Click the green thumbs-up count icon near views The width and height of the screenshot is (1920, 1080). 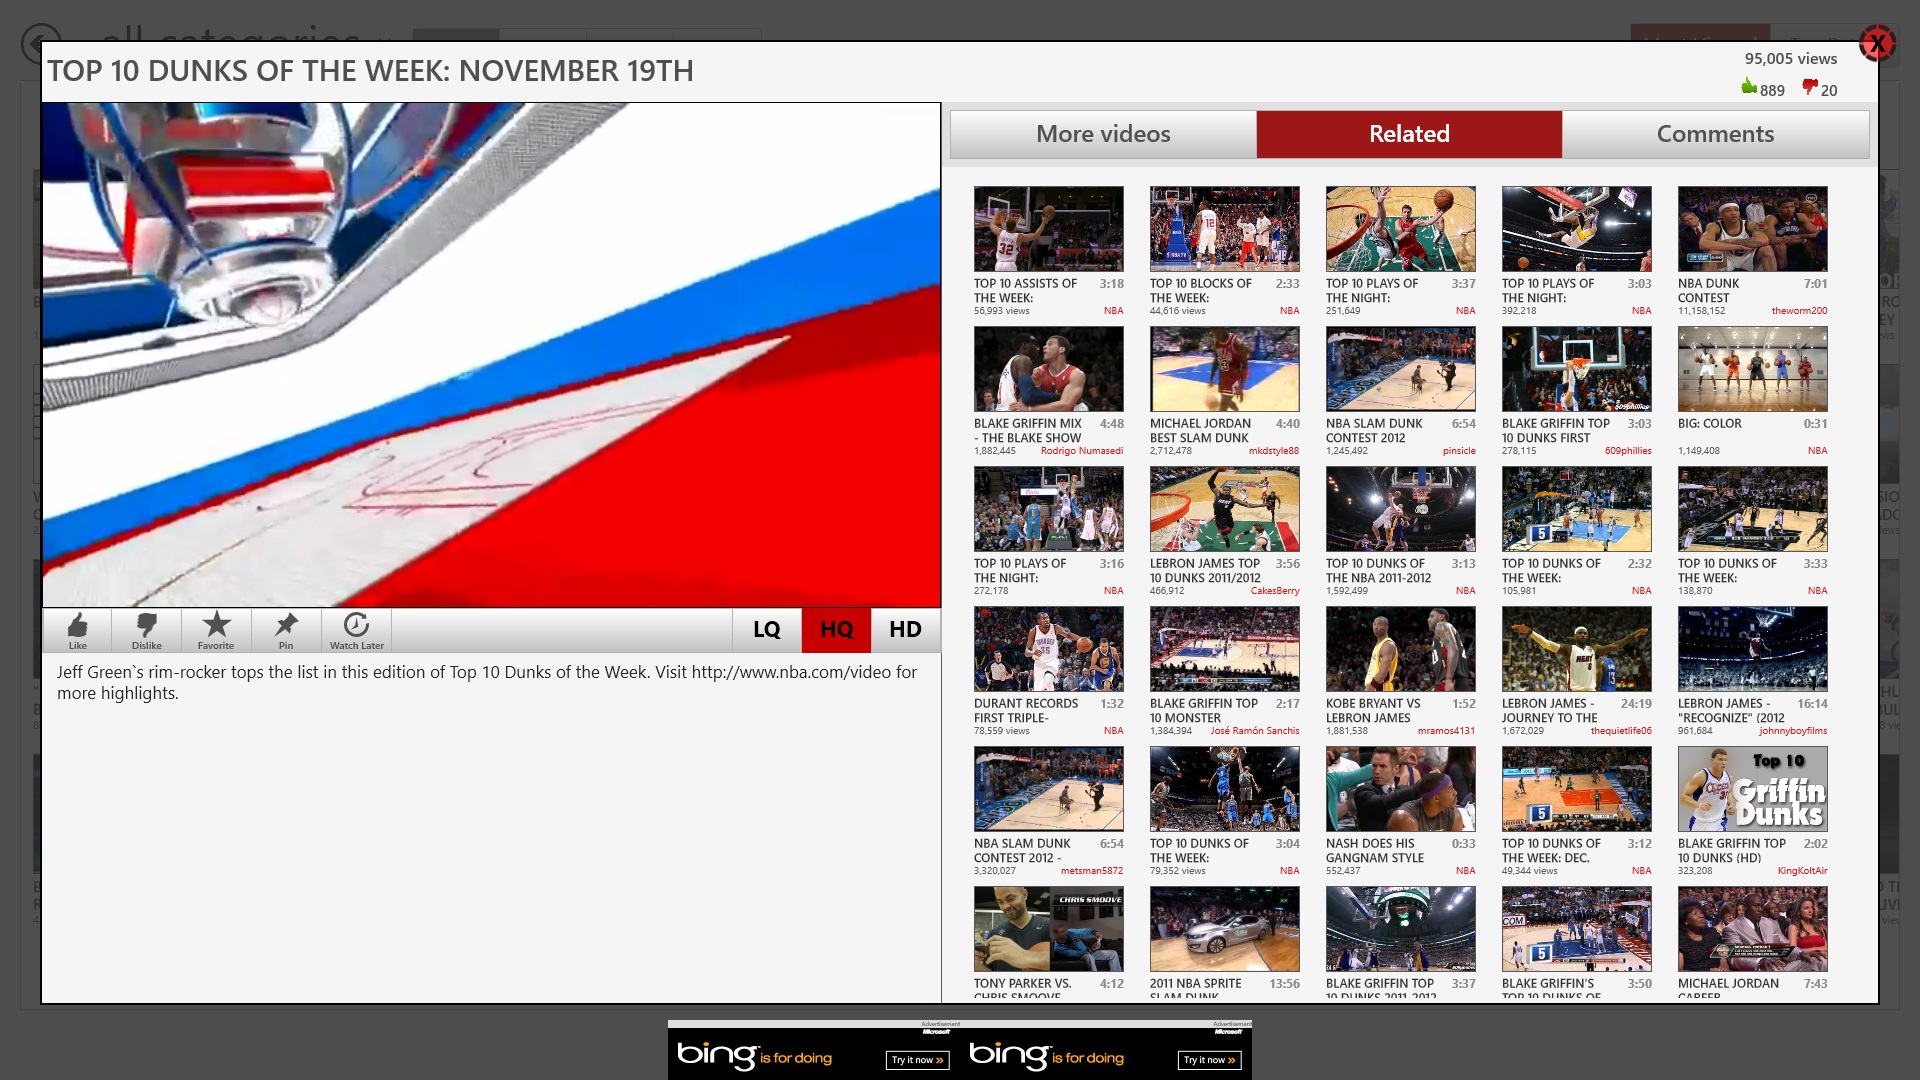1749,90
